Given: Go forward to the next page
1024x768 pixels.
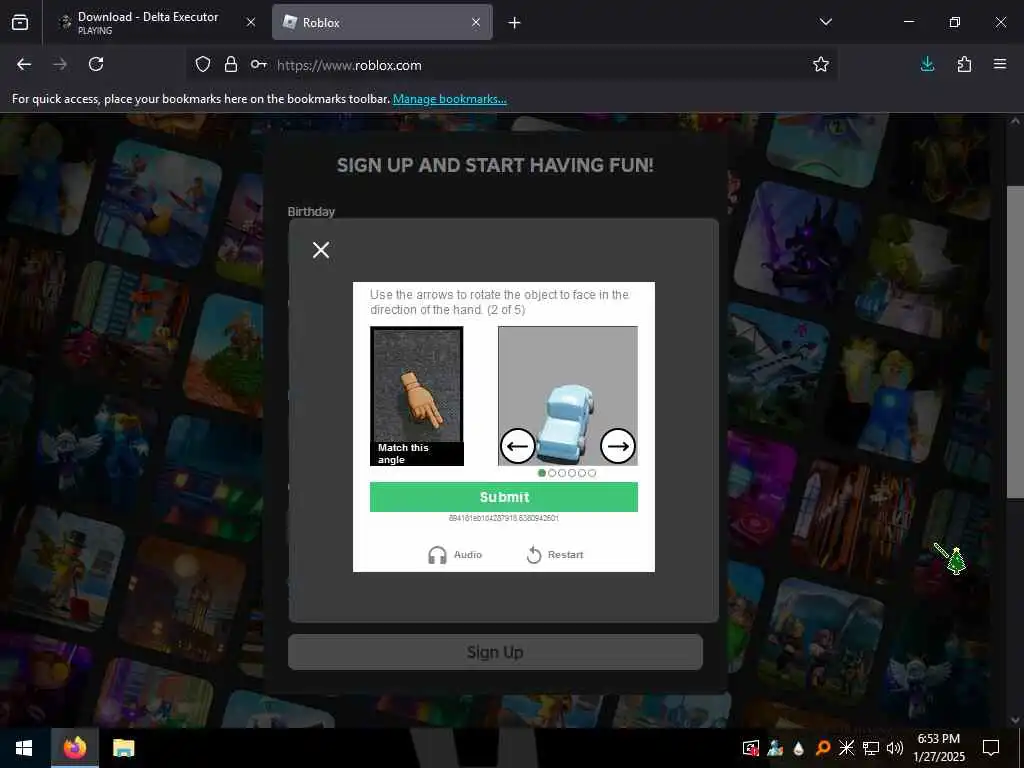Looking at the screenshot, I should pos(60,64).
